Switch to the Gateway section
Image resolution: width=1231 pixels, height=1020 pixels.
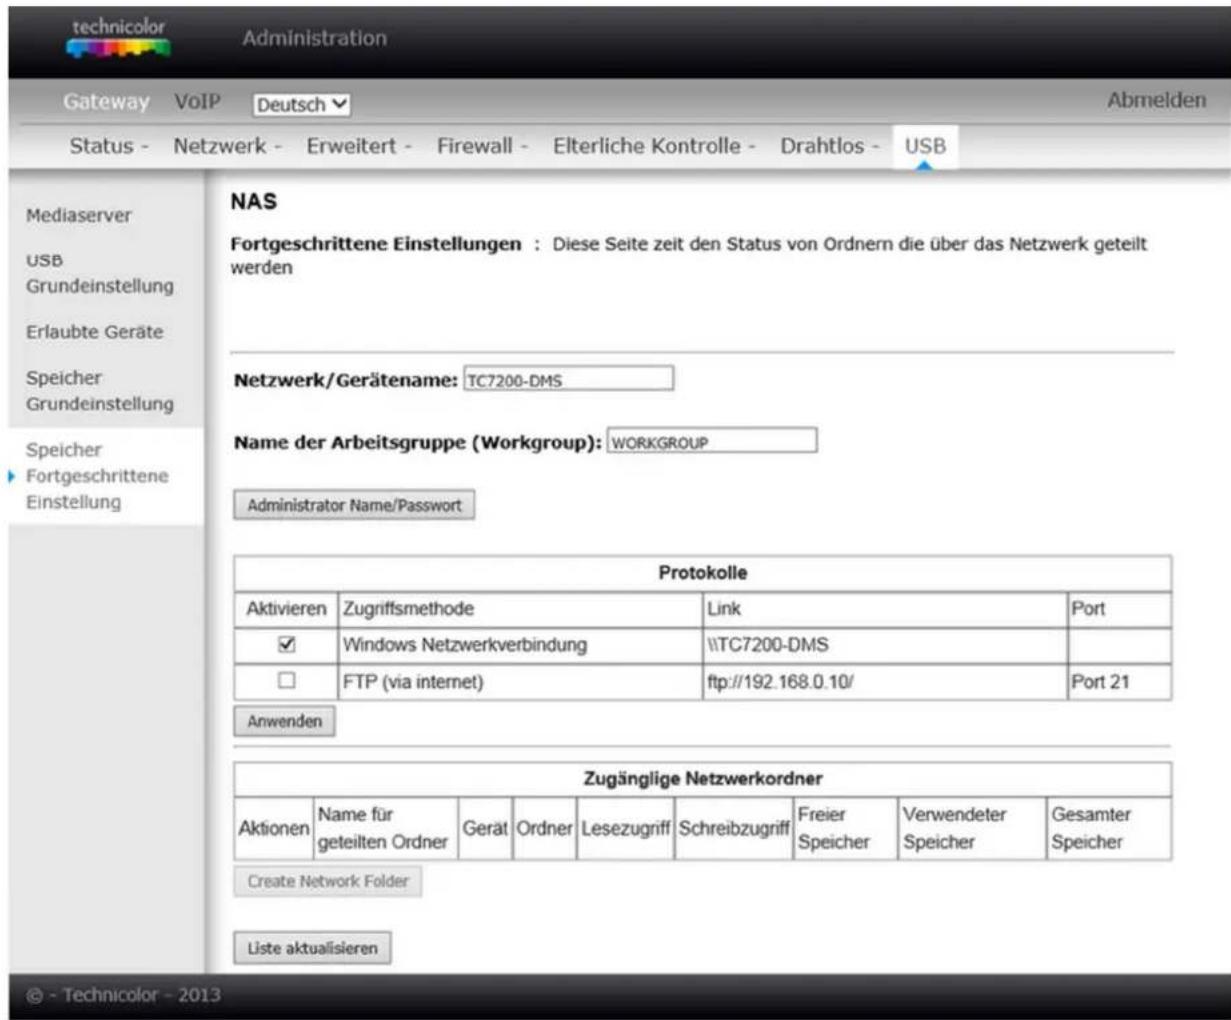pyautogui.click(x=106, y=102)
